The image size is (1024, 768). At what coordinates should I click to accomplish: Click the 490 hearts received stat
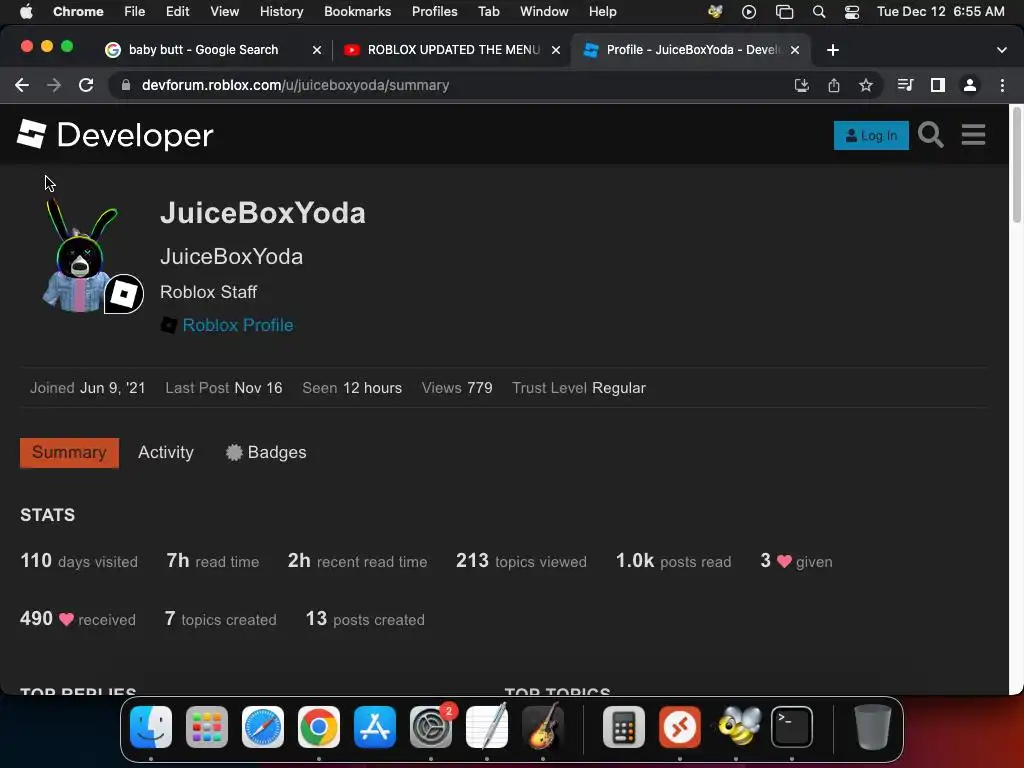click(78, 619)
